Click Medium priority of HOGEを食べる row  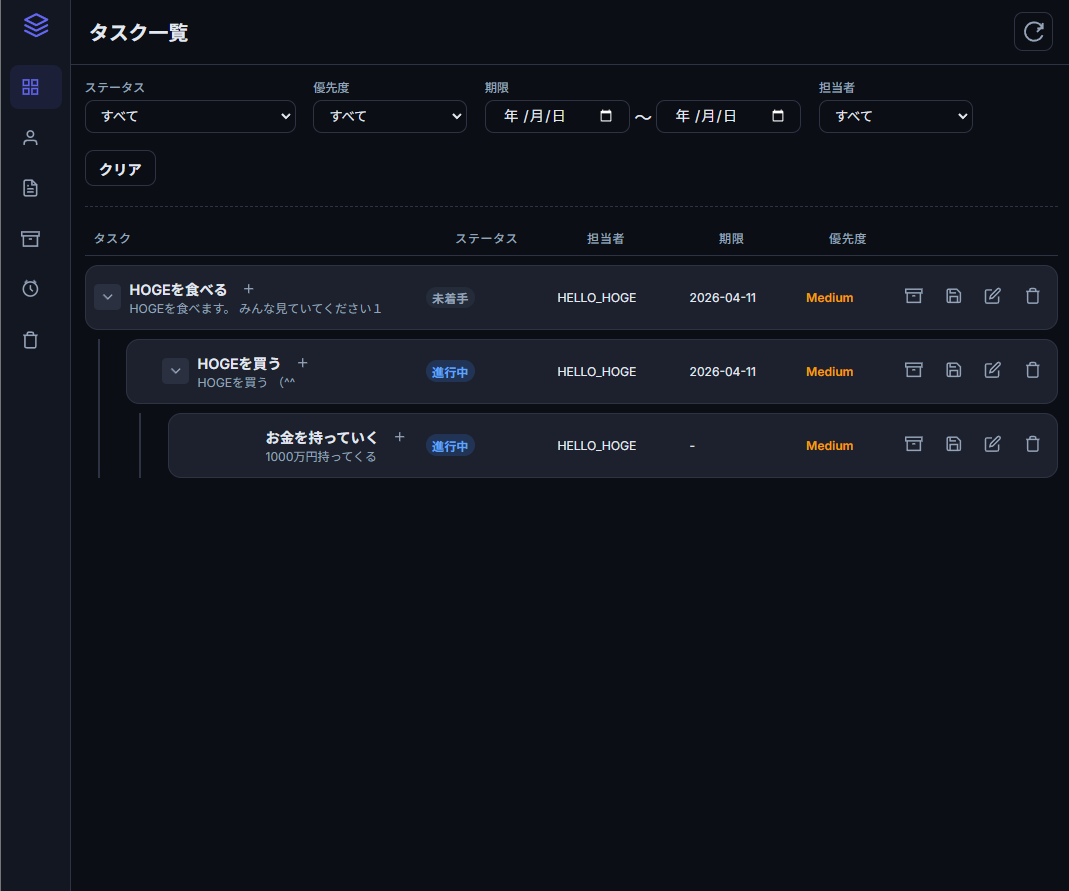coord(830,298)
